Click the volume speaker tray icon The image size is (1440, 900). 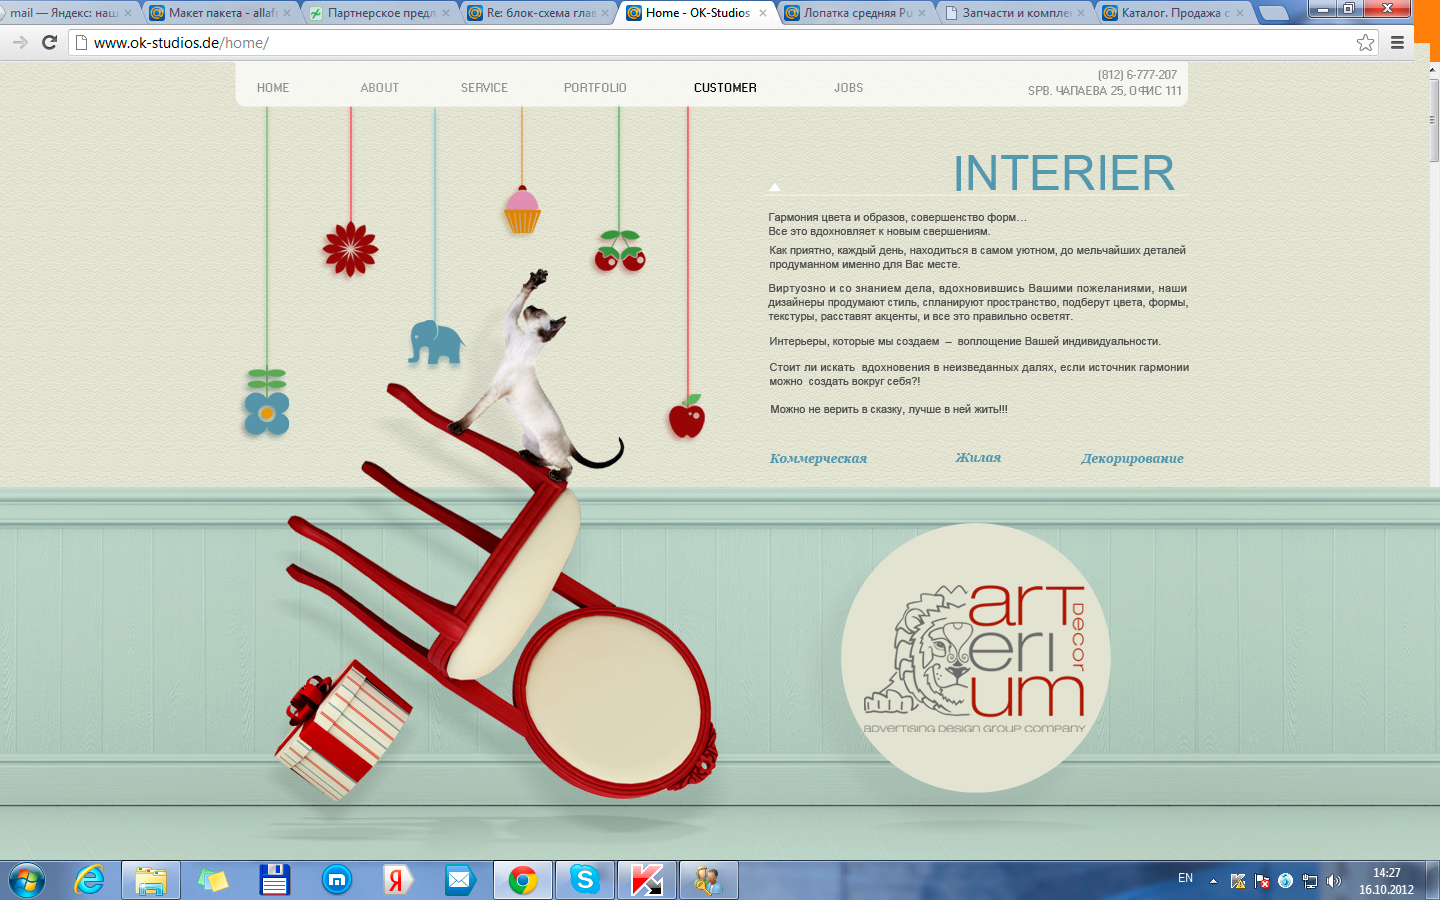(1334, 881)
